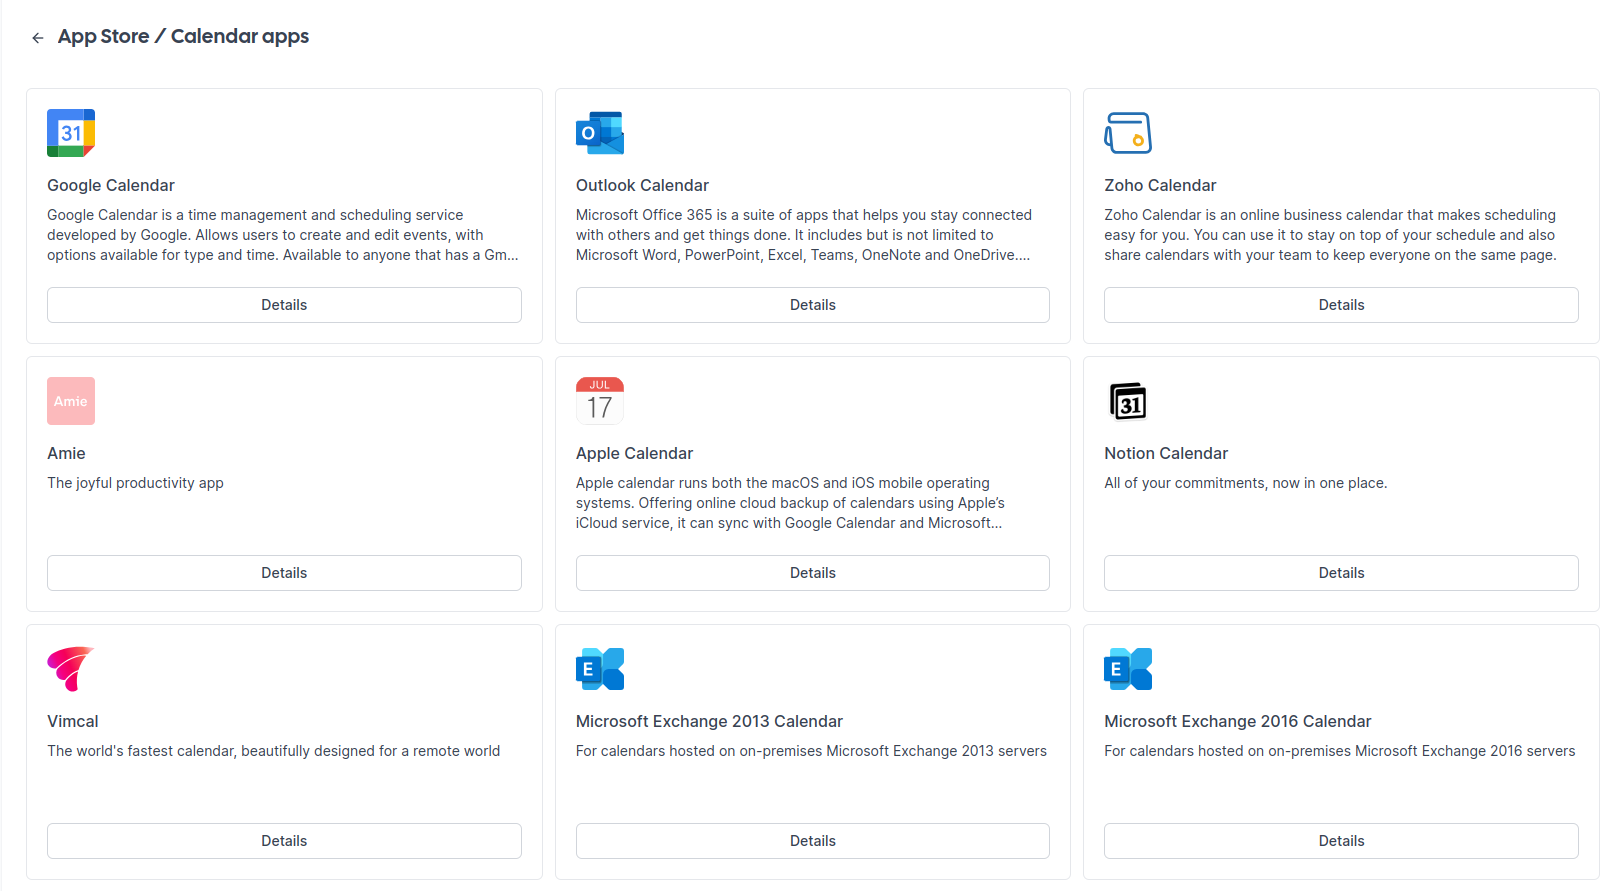Click the App Store / Calendar apps heading

[183, 37]
